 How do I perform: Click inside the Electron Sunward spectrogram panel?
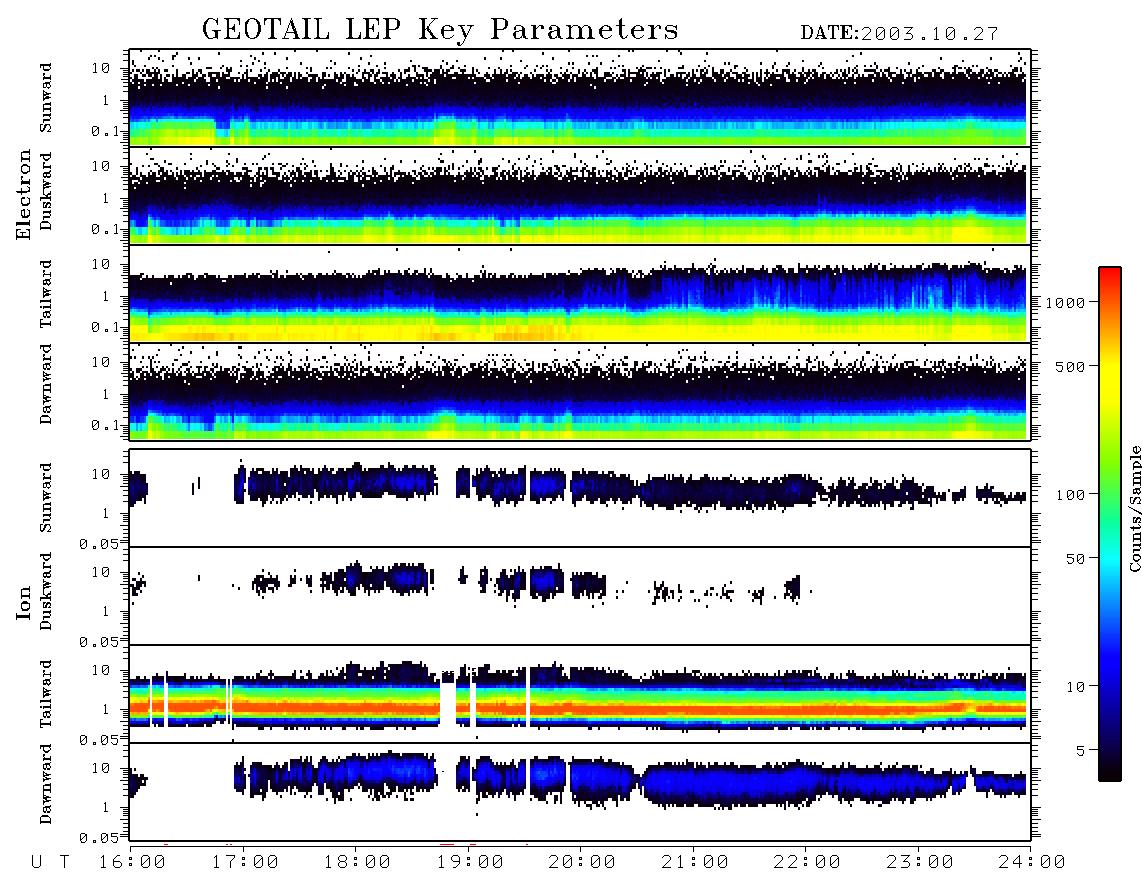coord(580,98)
